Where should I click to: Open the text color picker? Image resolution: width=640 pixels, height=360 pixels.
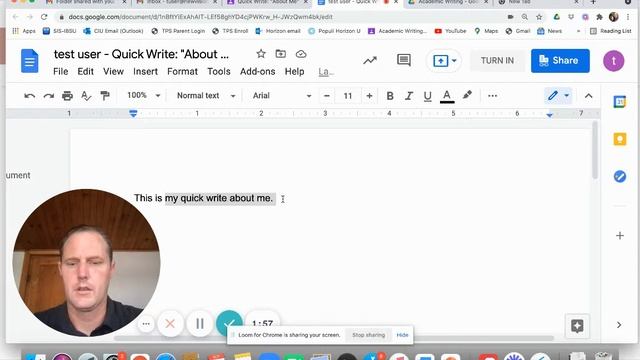447,96
